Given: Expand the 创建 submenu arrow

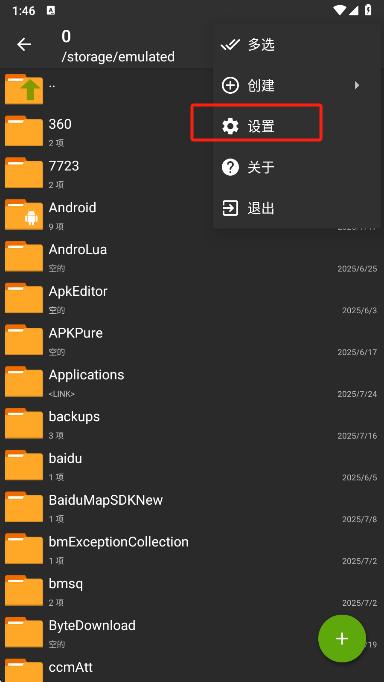Looking at the screenshot, I should (x=357, y=85).
